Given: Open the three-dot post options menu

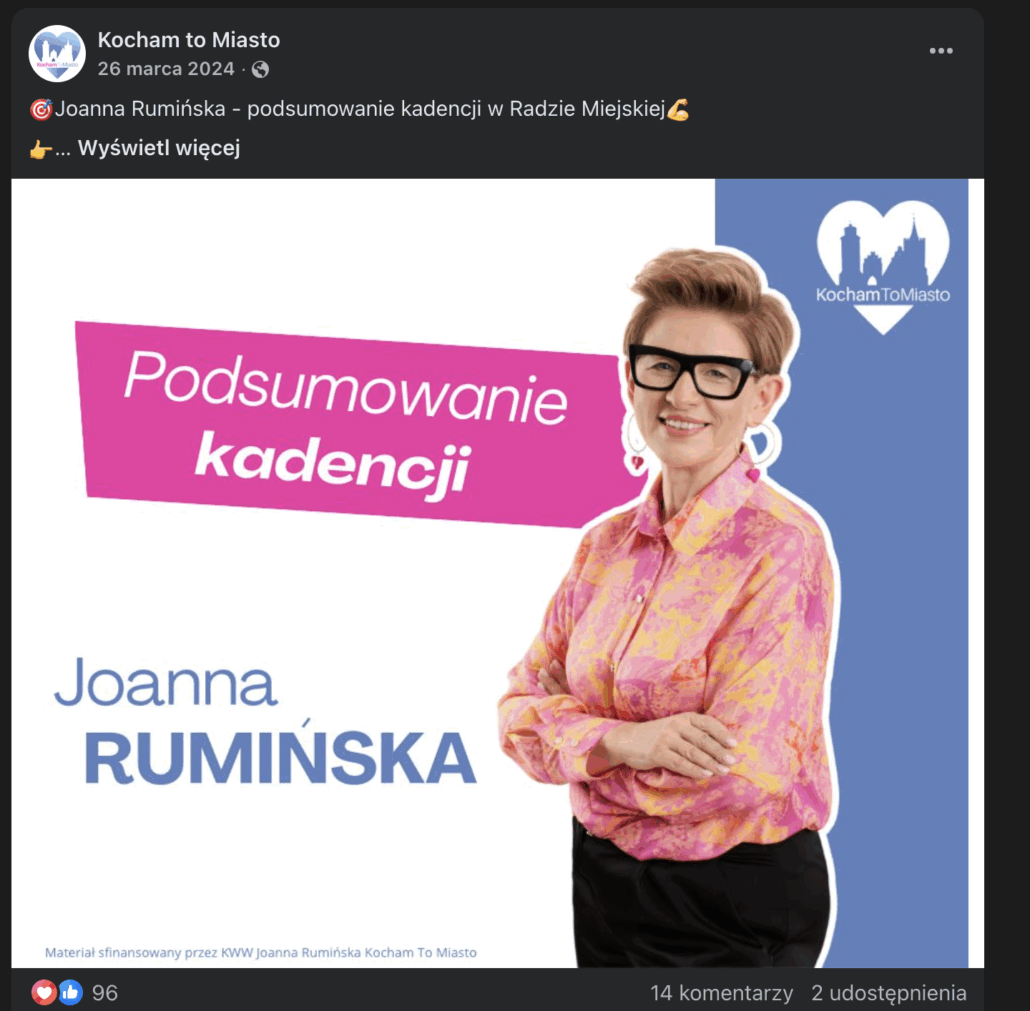Looking at the screenshot, I should pyautogui.click(x=941, y=51).
